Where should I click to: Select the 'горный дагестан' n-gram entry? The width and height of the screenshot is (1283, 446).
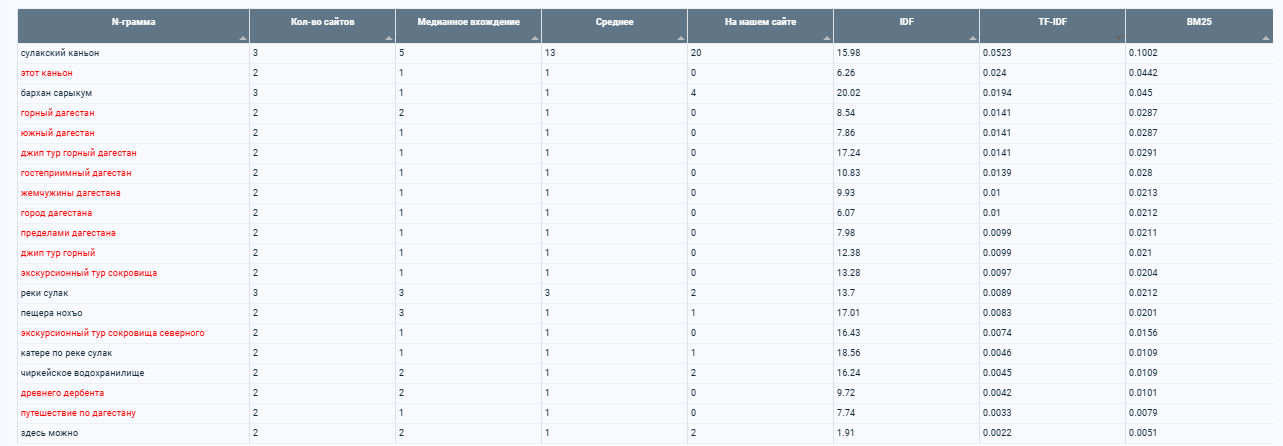(x=57, y=113)
